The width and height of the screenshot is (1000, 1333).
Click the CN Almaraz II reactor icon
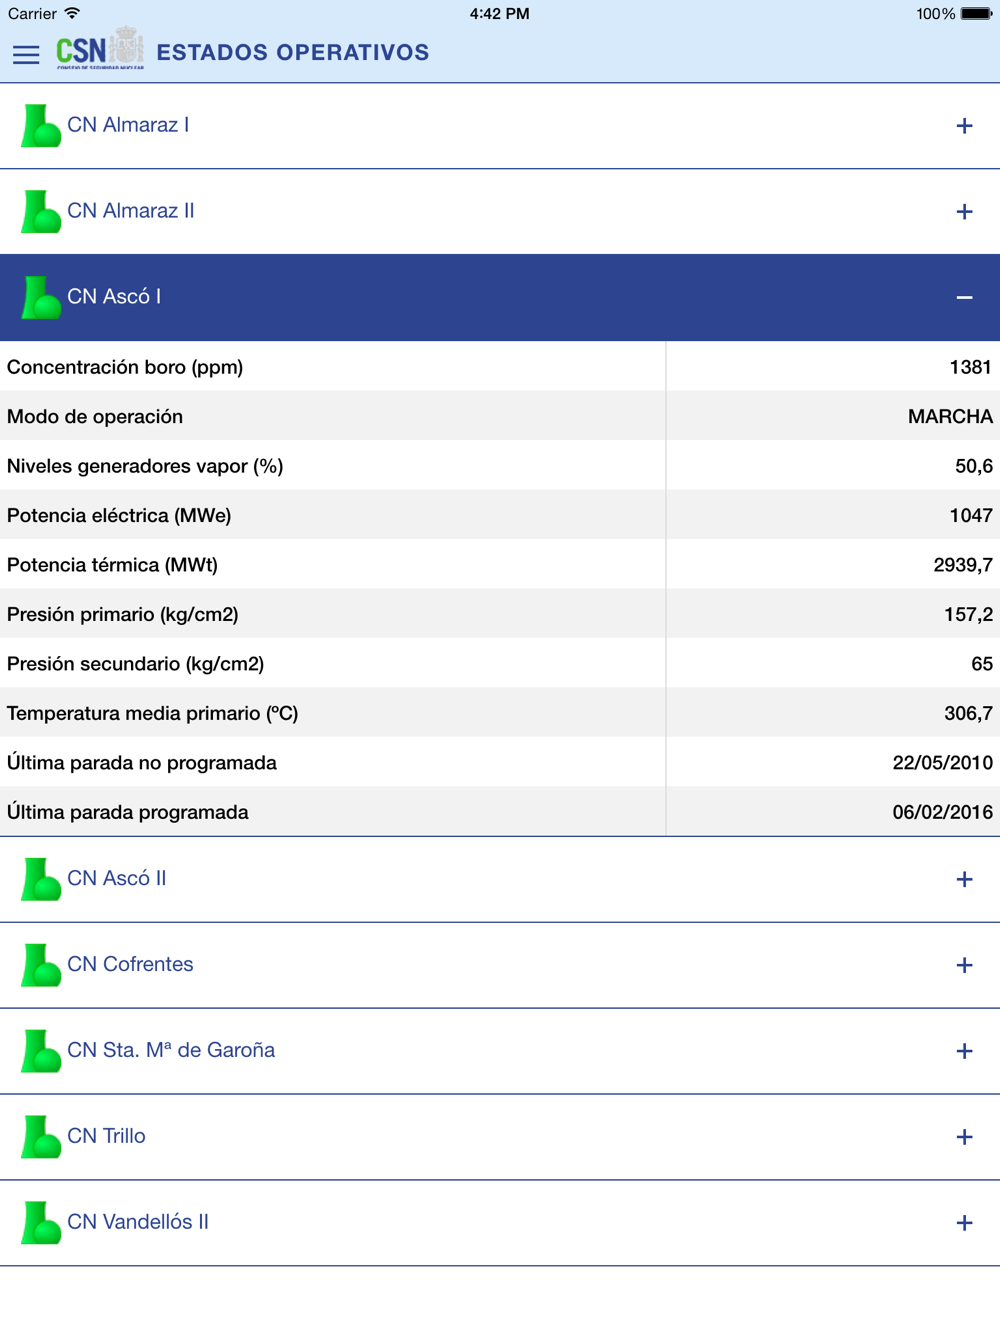(x=41, y=212)
